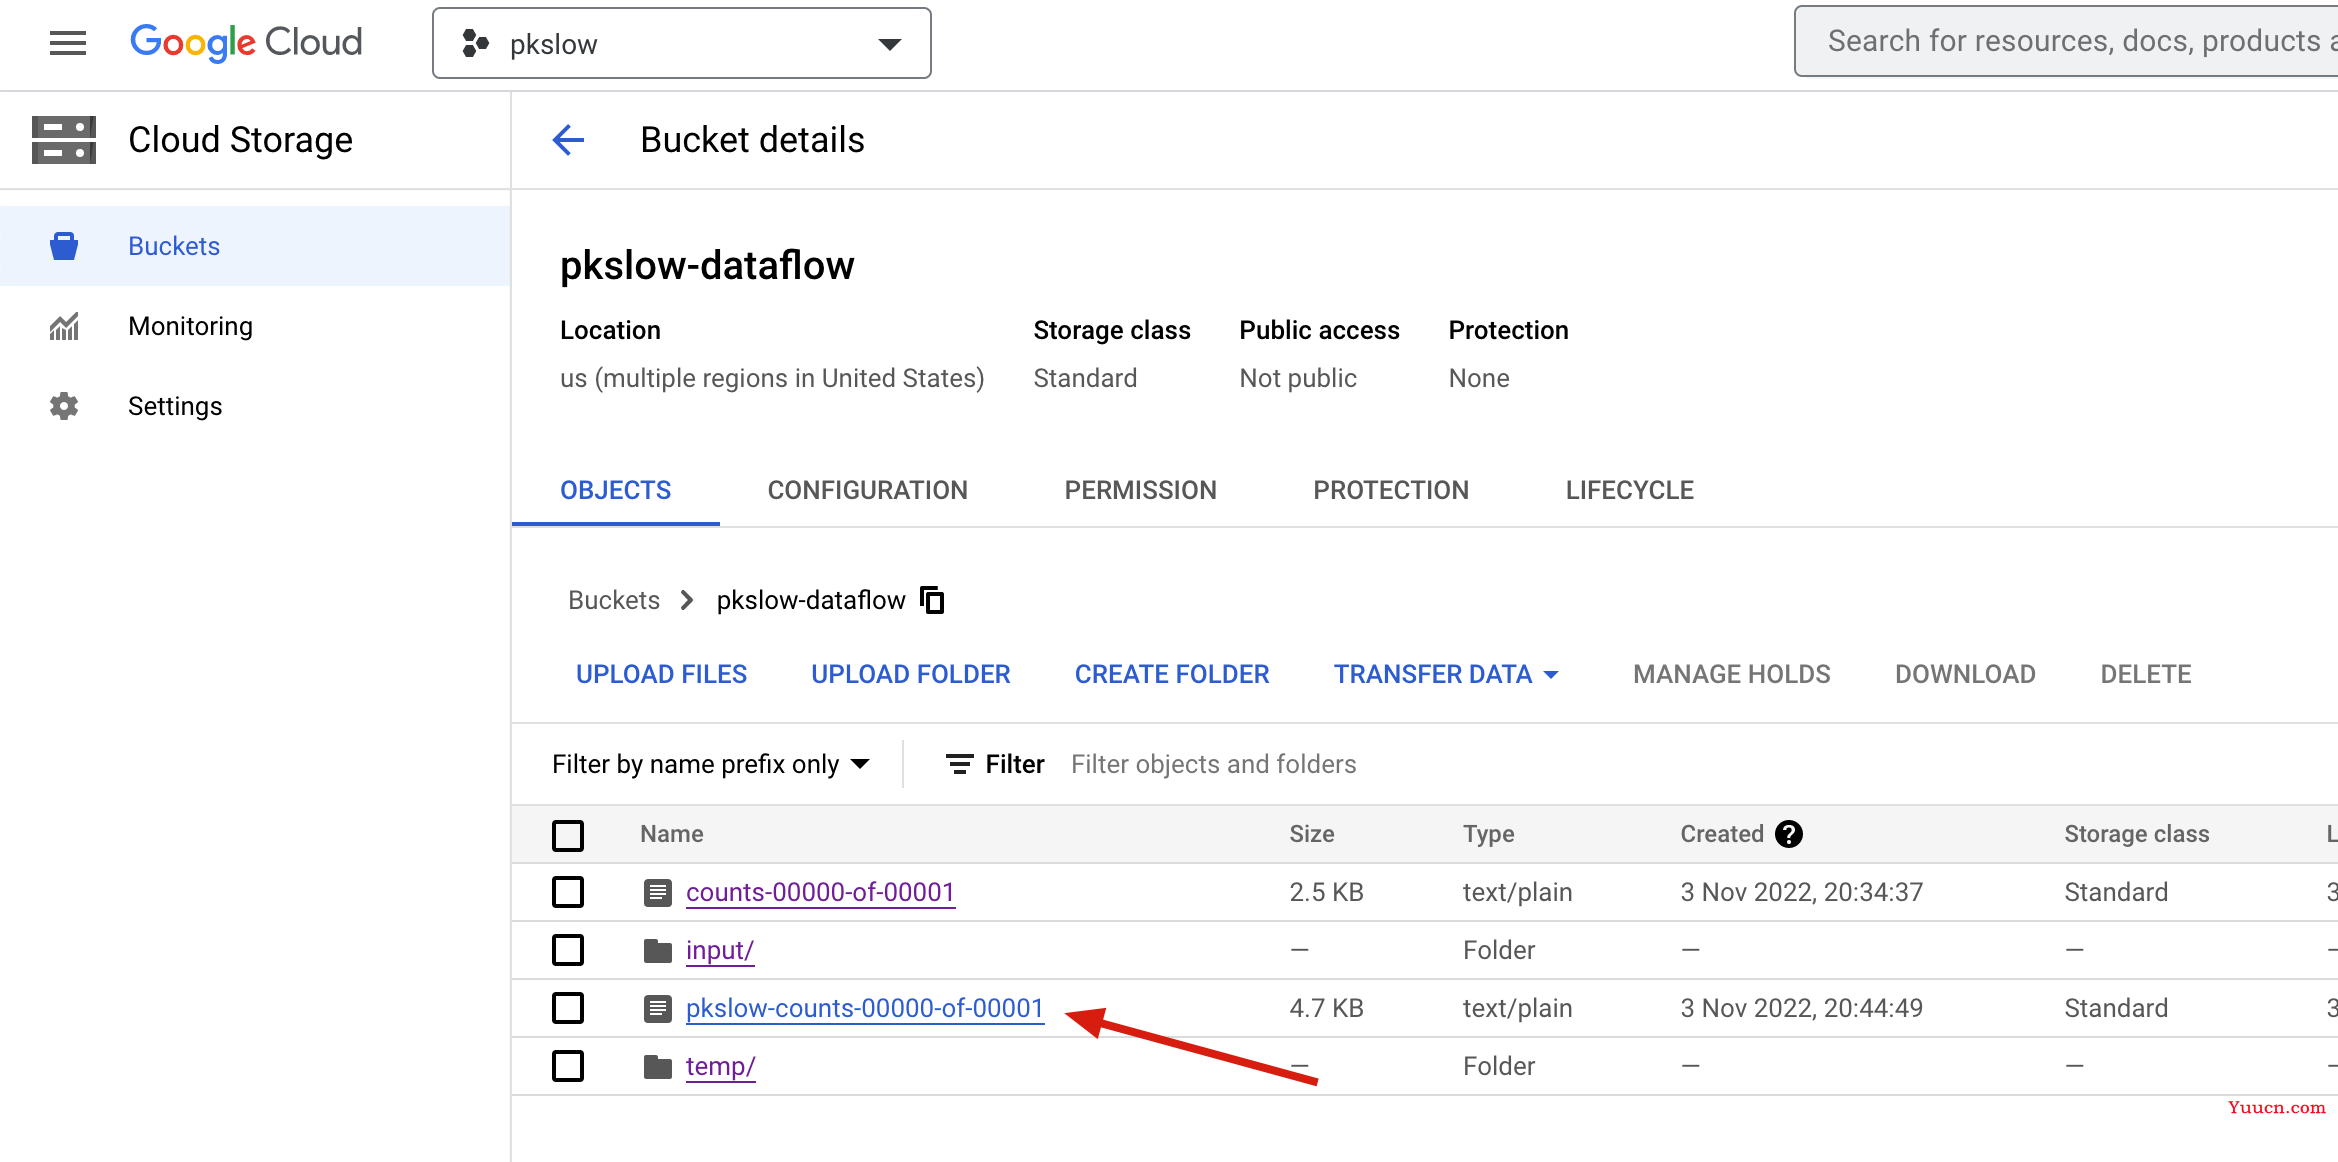Click folder icon beside temp/
The image size is (2338, 1162).
657,1066
